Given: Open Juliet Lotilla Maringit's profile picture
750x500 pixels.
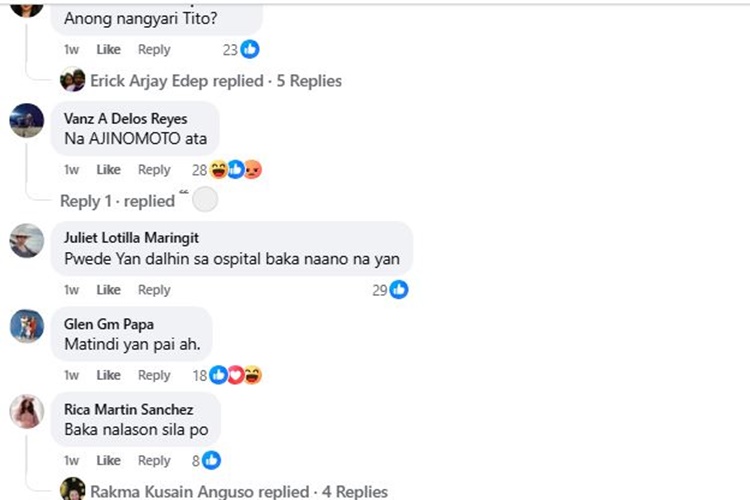Looking at the screenshot, I should pos(27,240).
